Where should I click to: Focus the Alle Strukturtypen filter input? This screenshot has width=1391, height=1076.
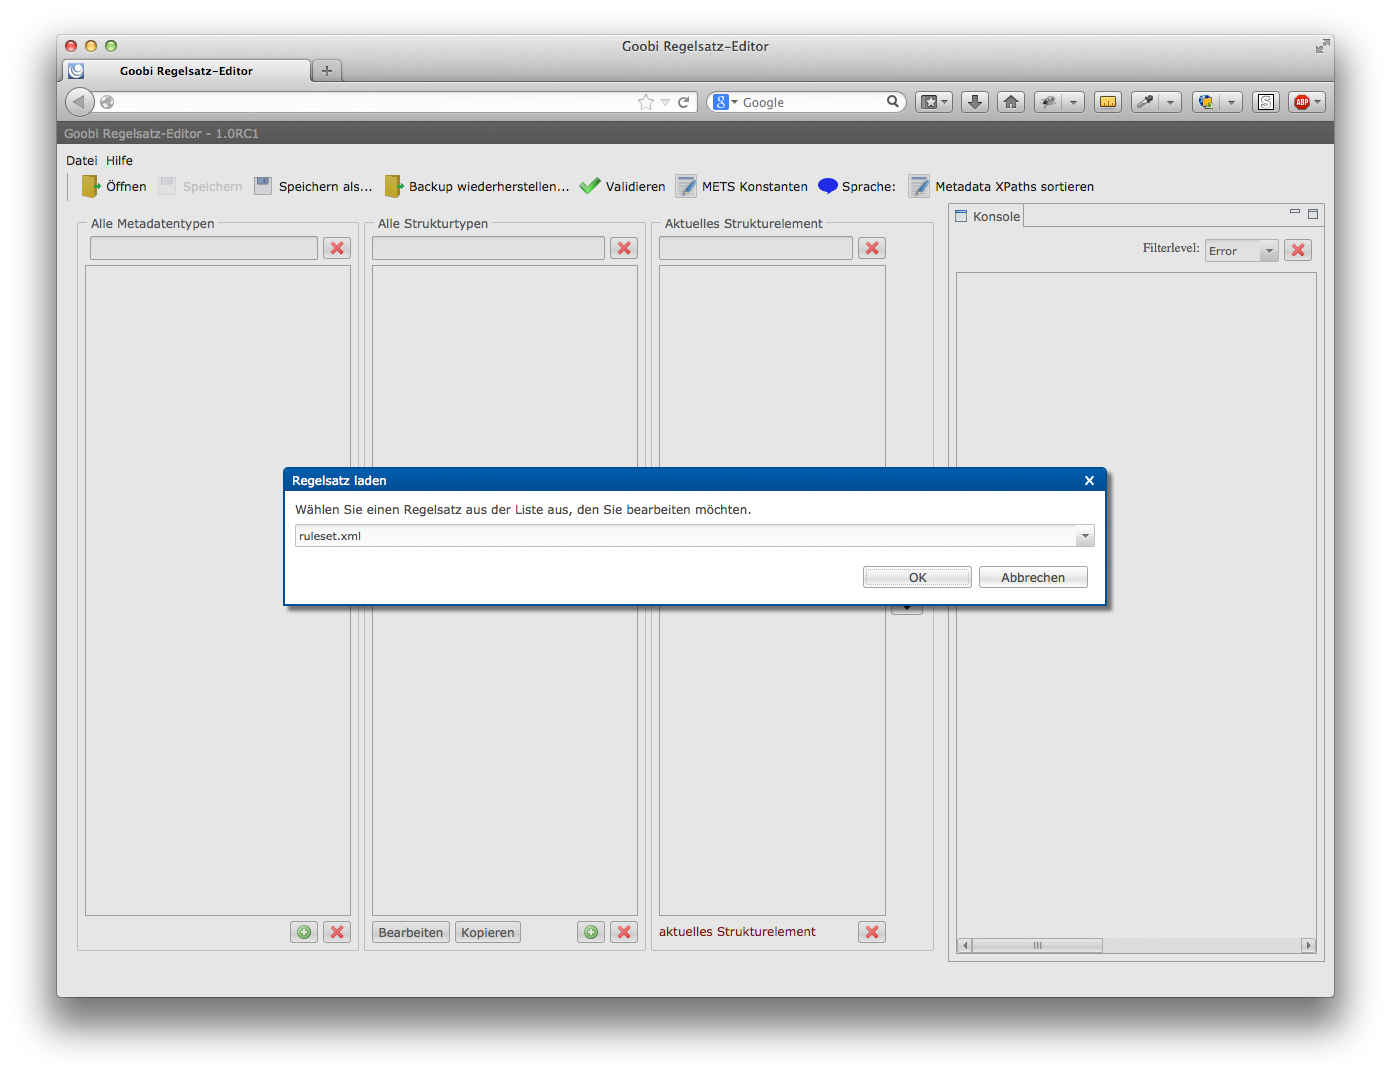pyautogui.click(x=488, y=248)
